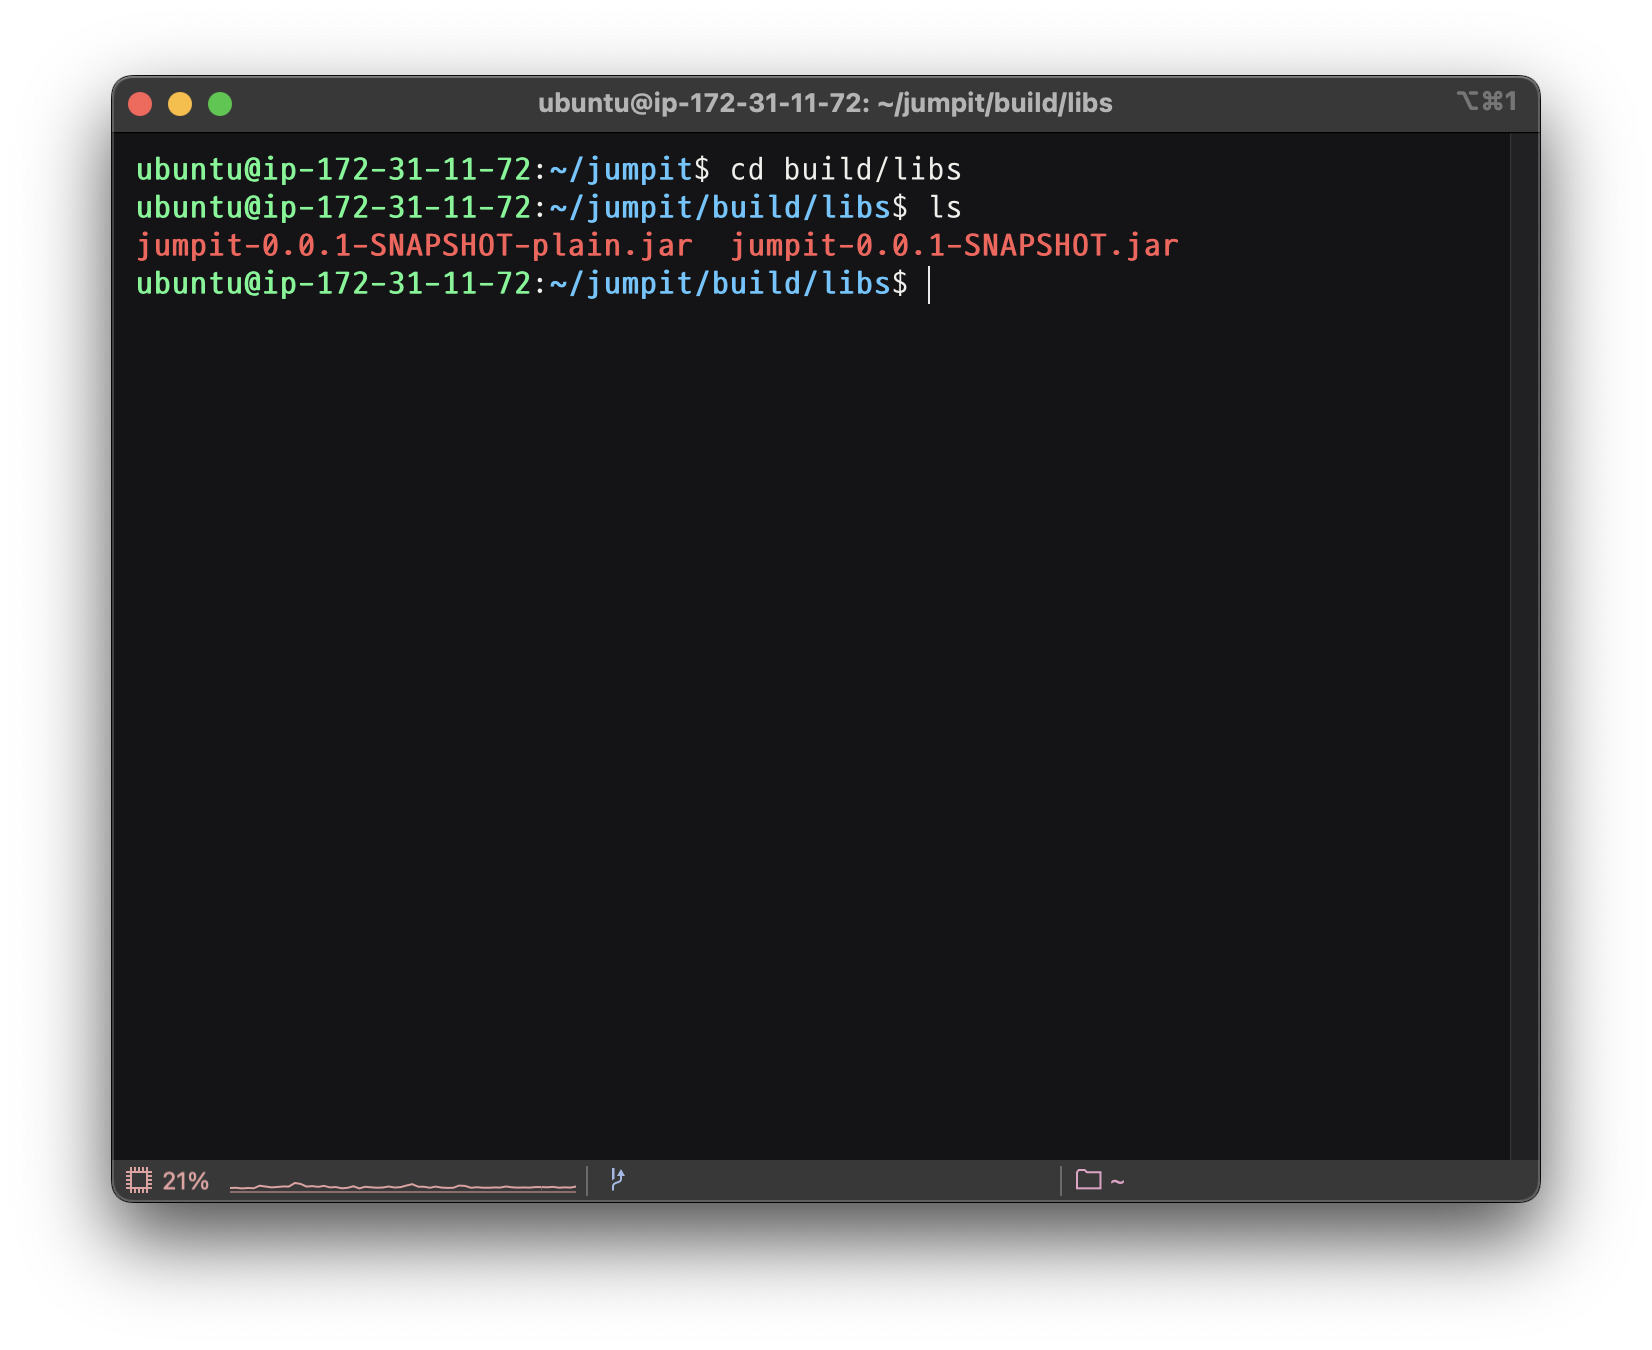Minimize the terminal with yellow button
The width and height of the screenshot is (1652, 1350).
point(180,104)
